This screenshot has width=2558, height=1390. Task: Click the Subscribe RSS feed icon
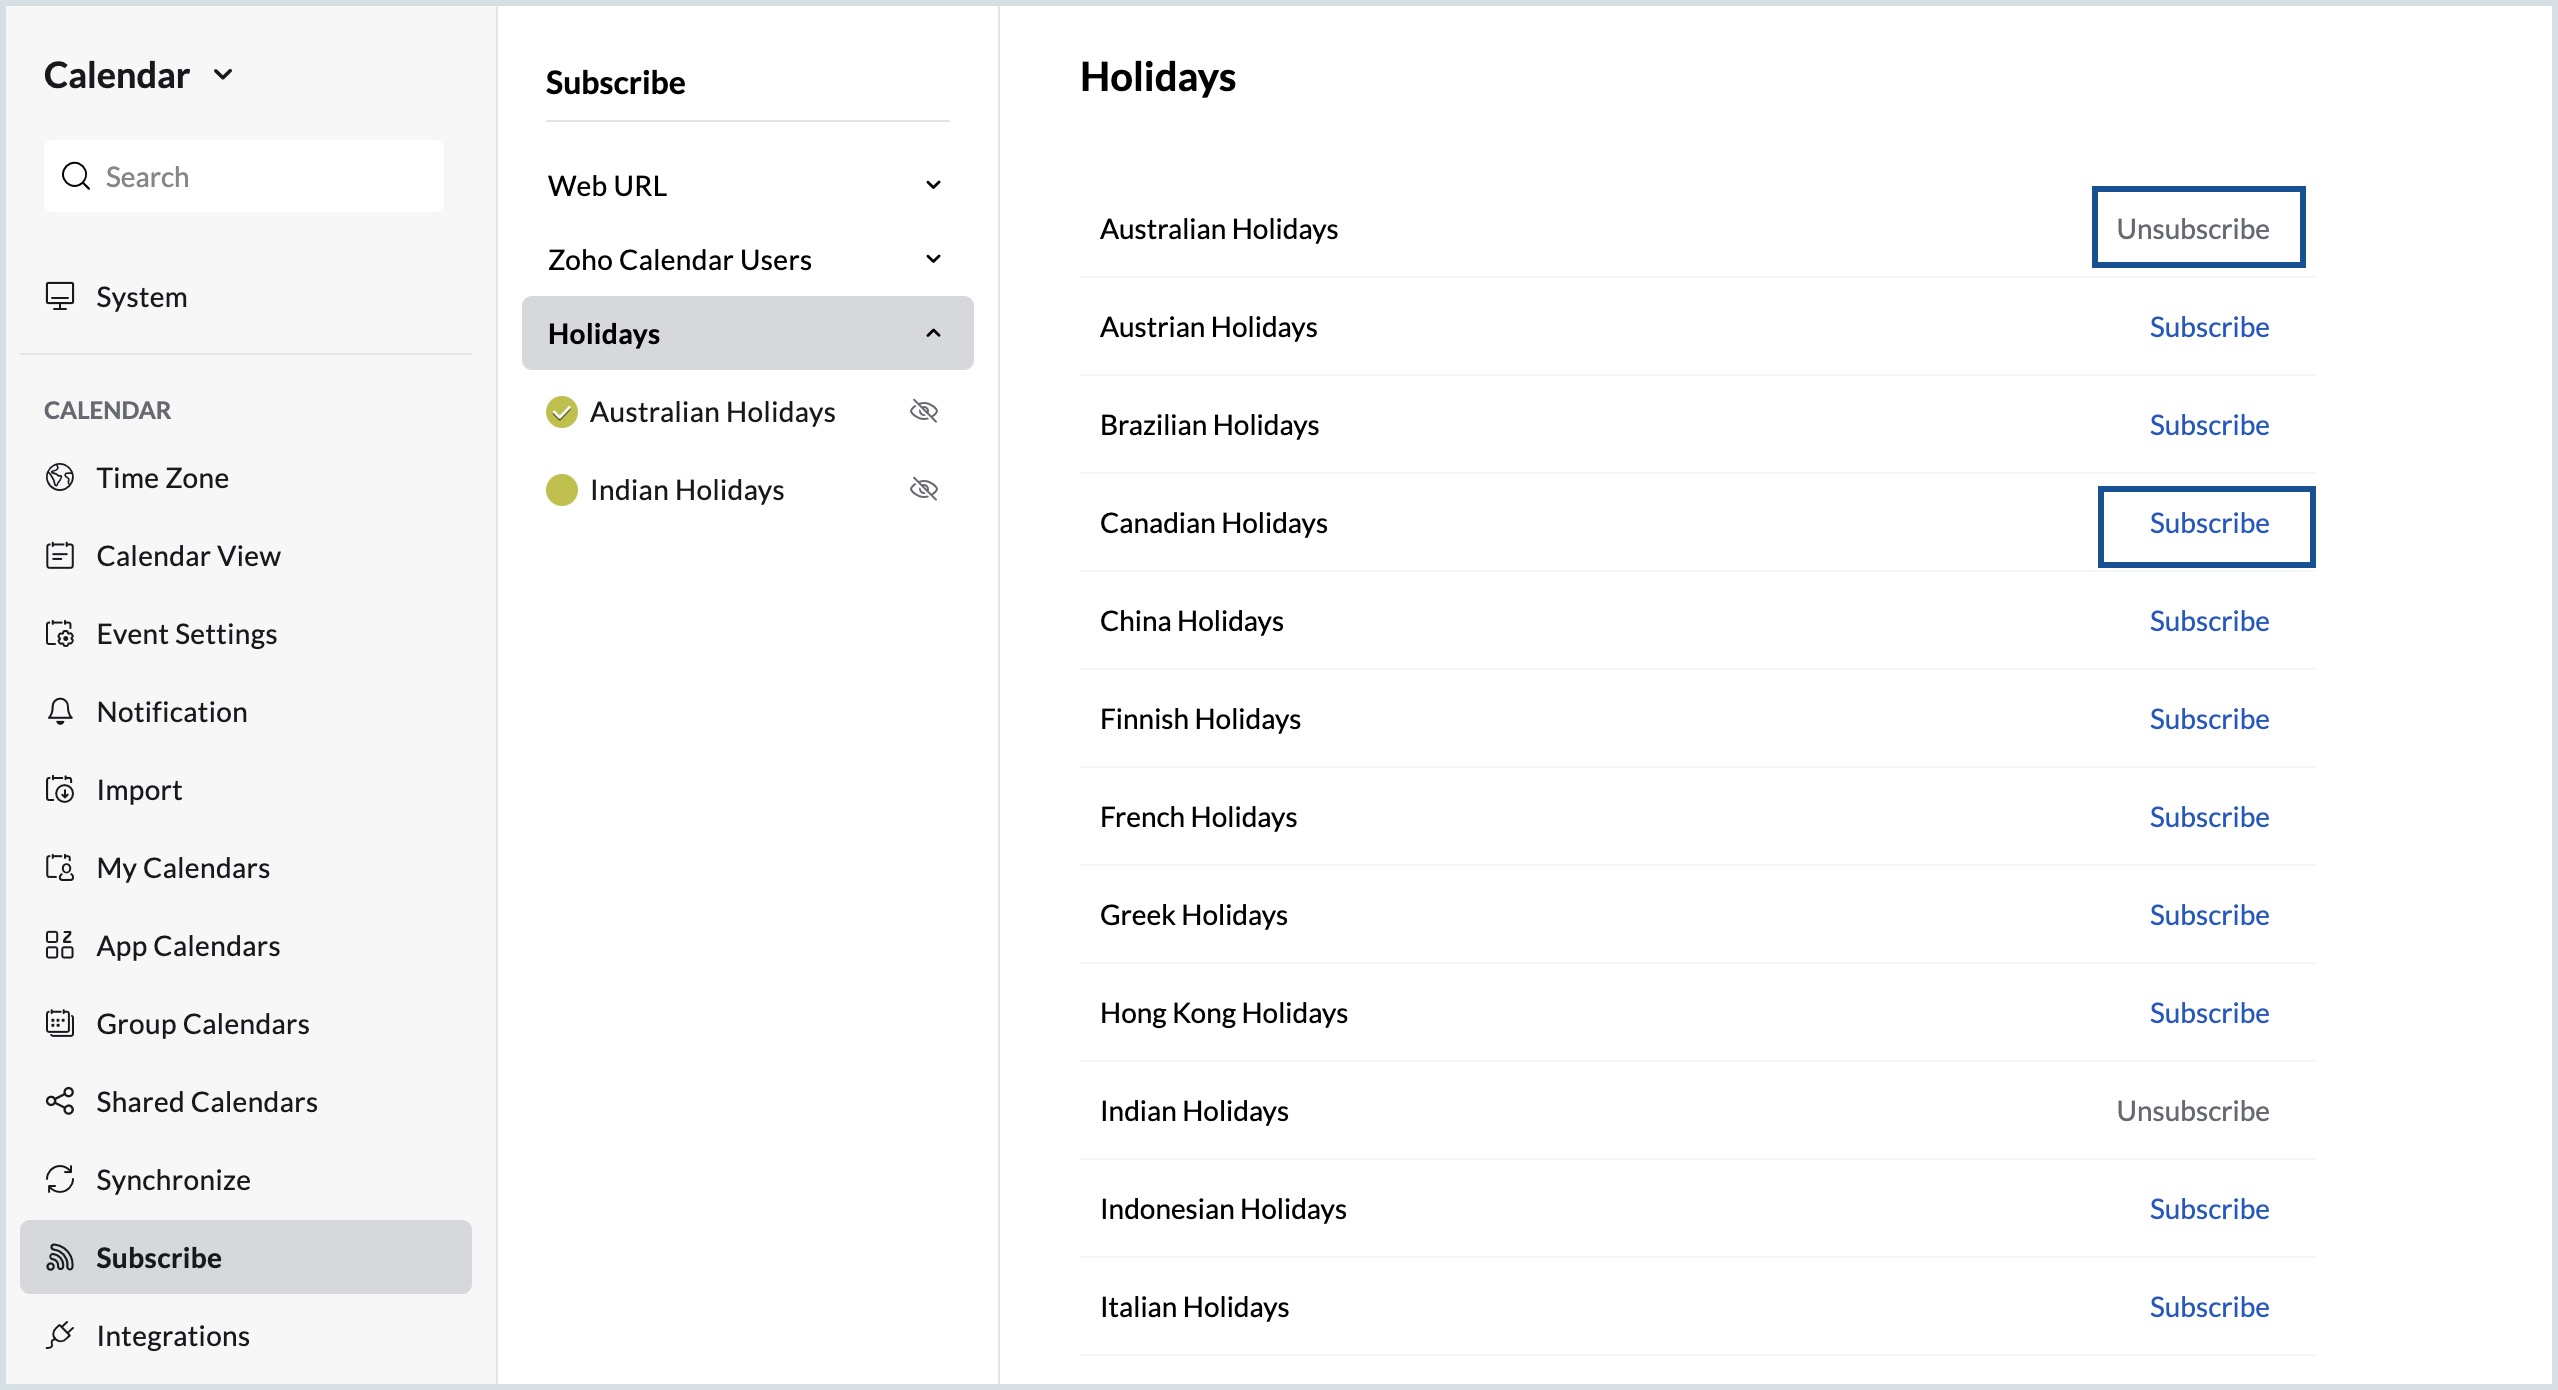point(61,1257)
